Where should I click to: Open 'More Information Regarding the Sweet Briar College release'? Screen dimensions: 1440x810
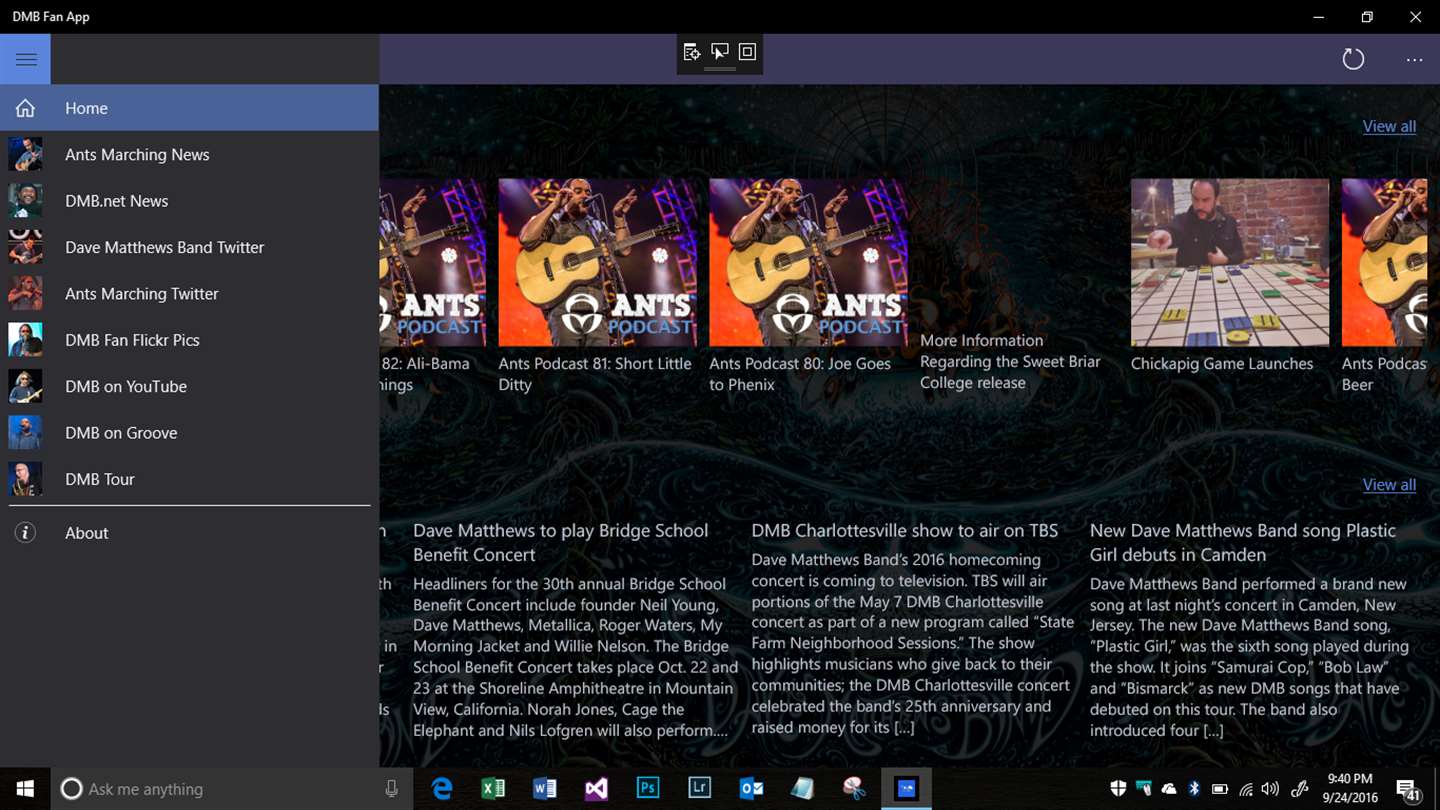pos(1010,362)
